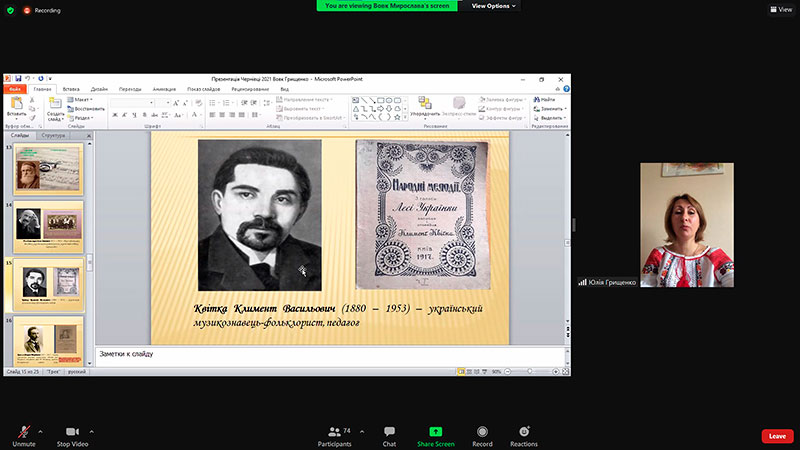Switch to the Вставка ribbon tab

(71, 89)
